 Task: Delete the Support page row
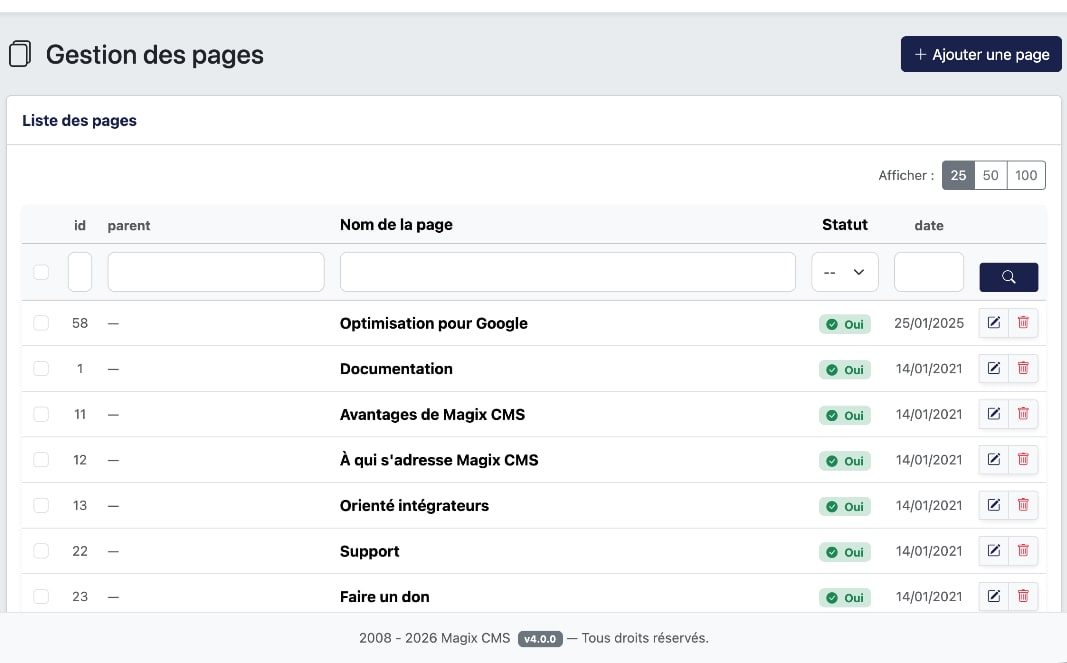(x=1023, y=551)
